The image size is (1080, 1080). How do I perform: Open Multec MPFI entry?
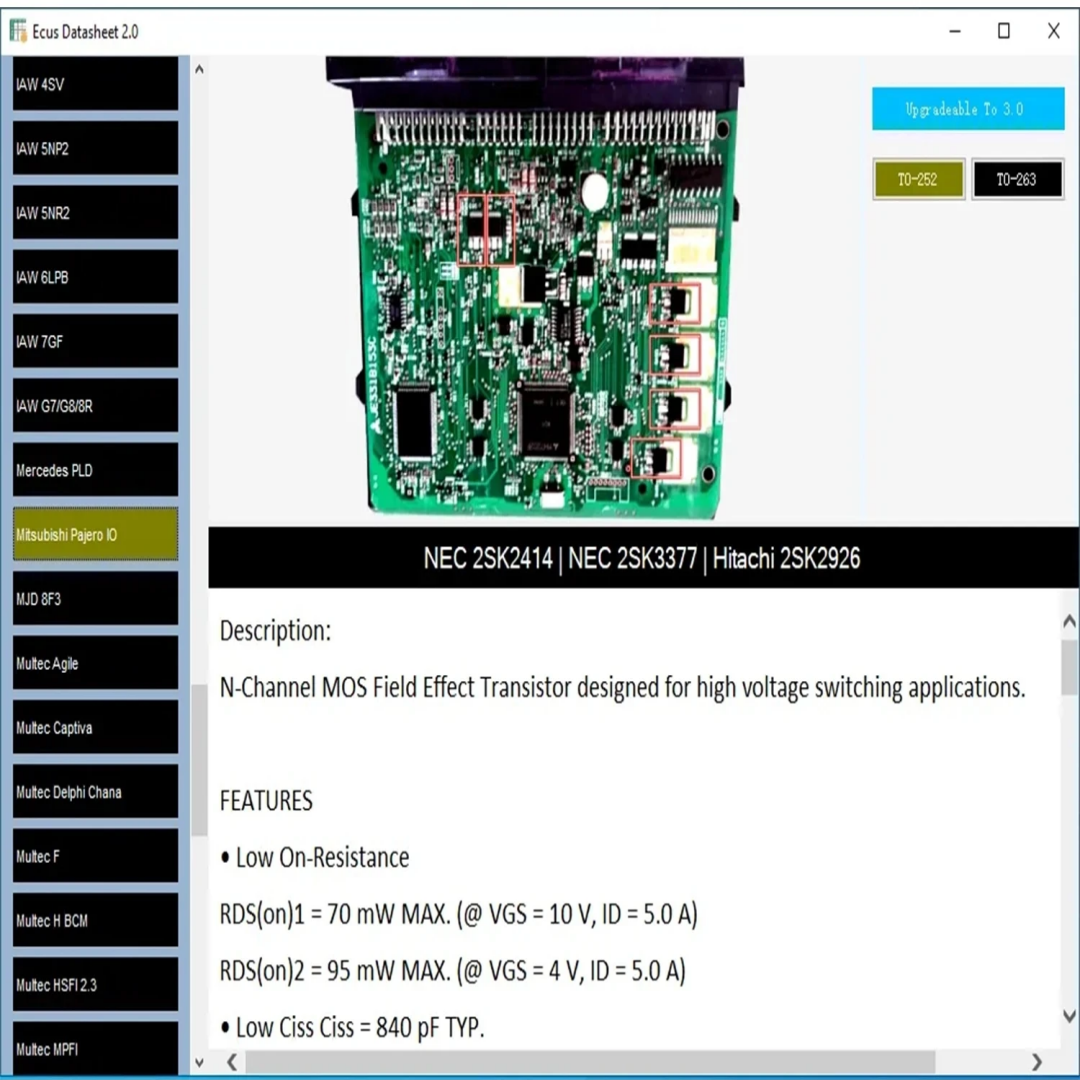(95, 1048)
